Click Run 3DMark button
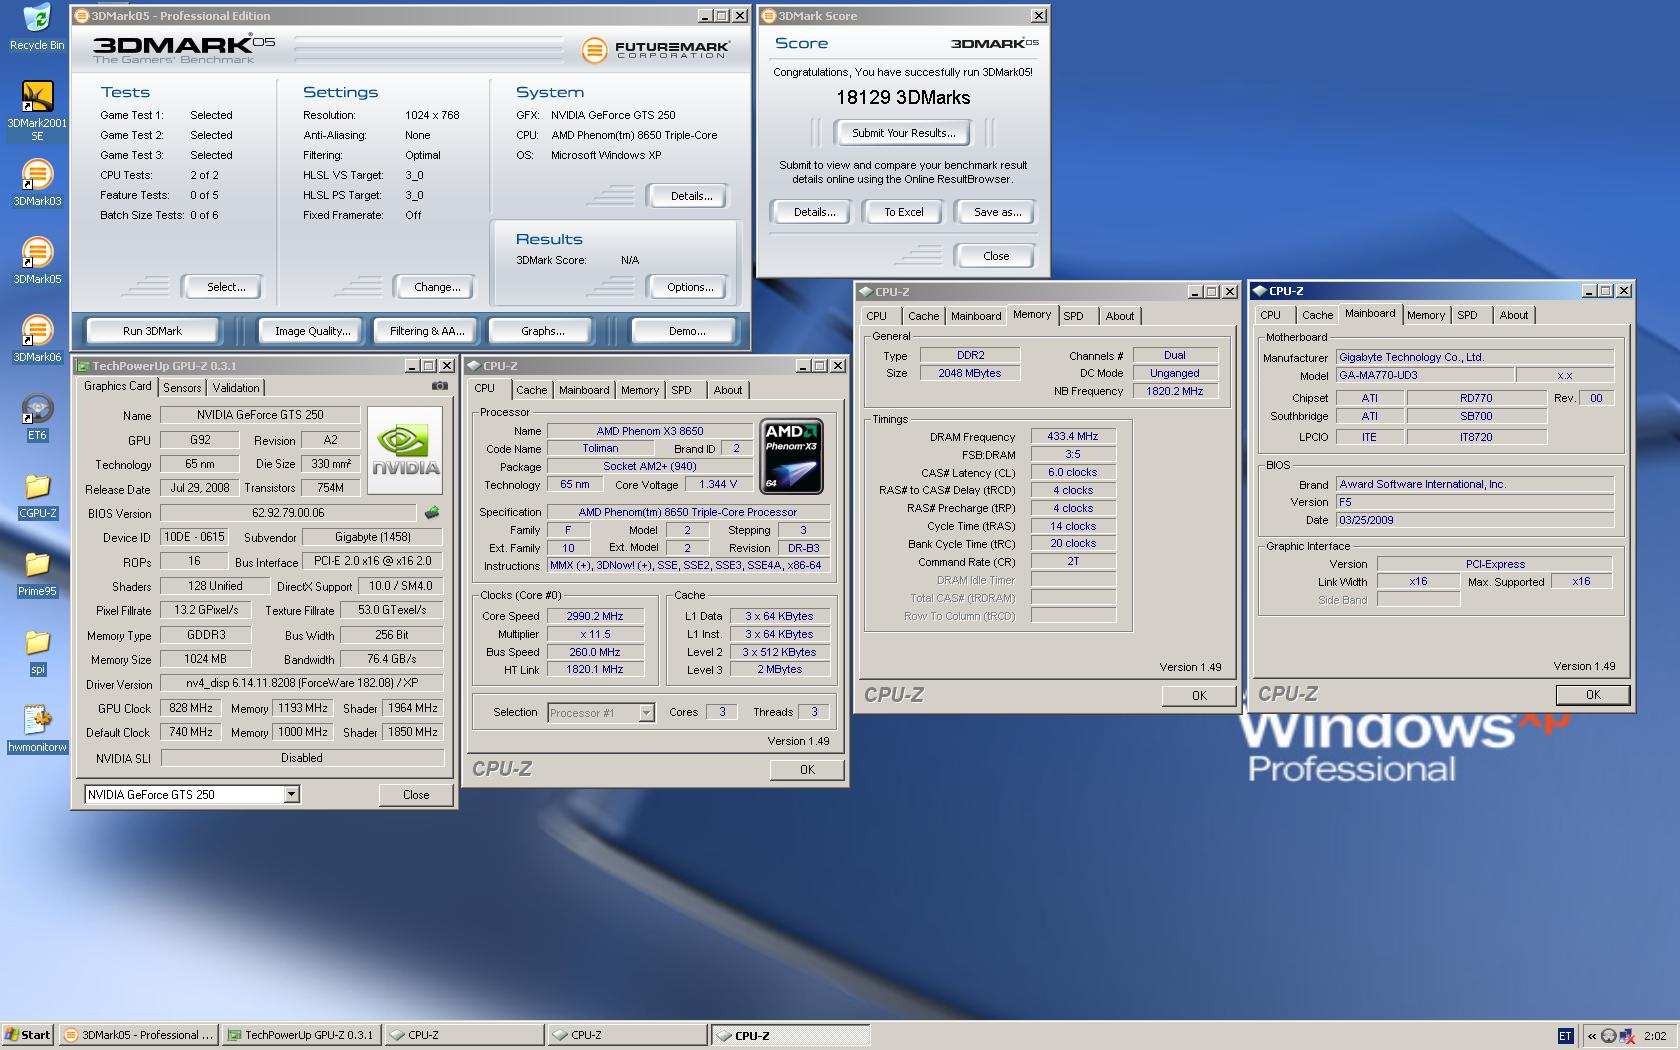 152,331
